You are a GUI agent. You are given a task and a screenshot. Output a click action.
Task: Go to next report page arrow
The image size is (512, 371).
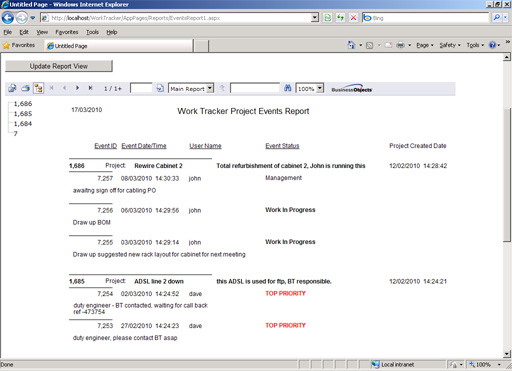(x=77, y=88)
